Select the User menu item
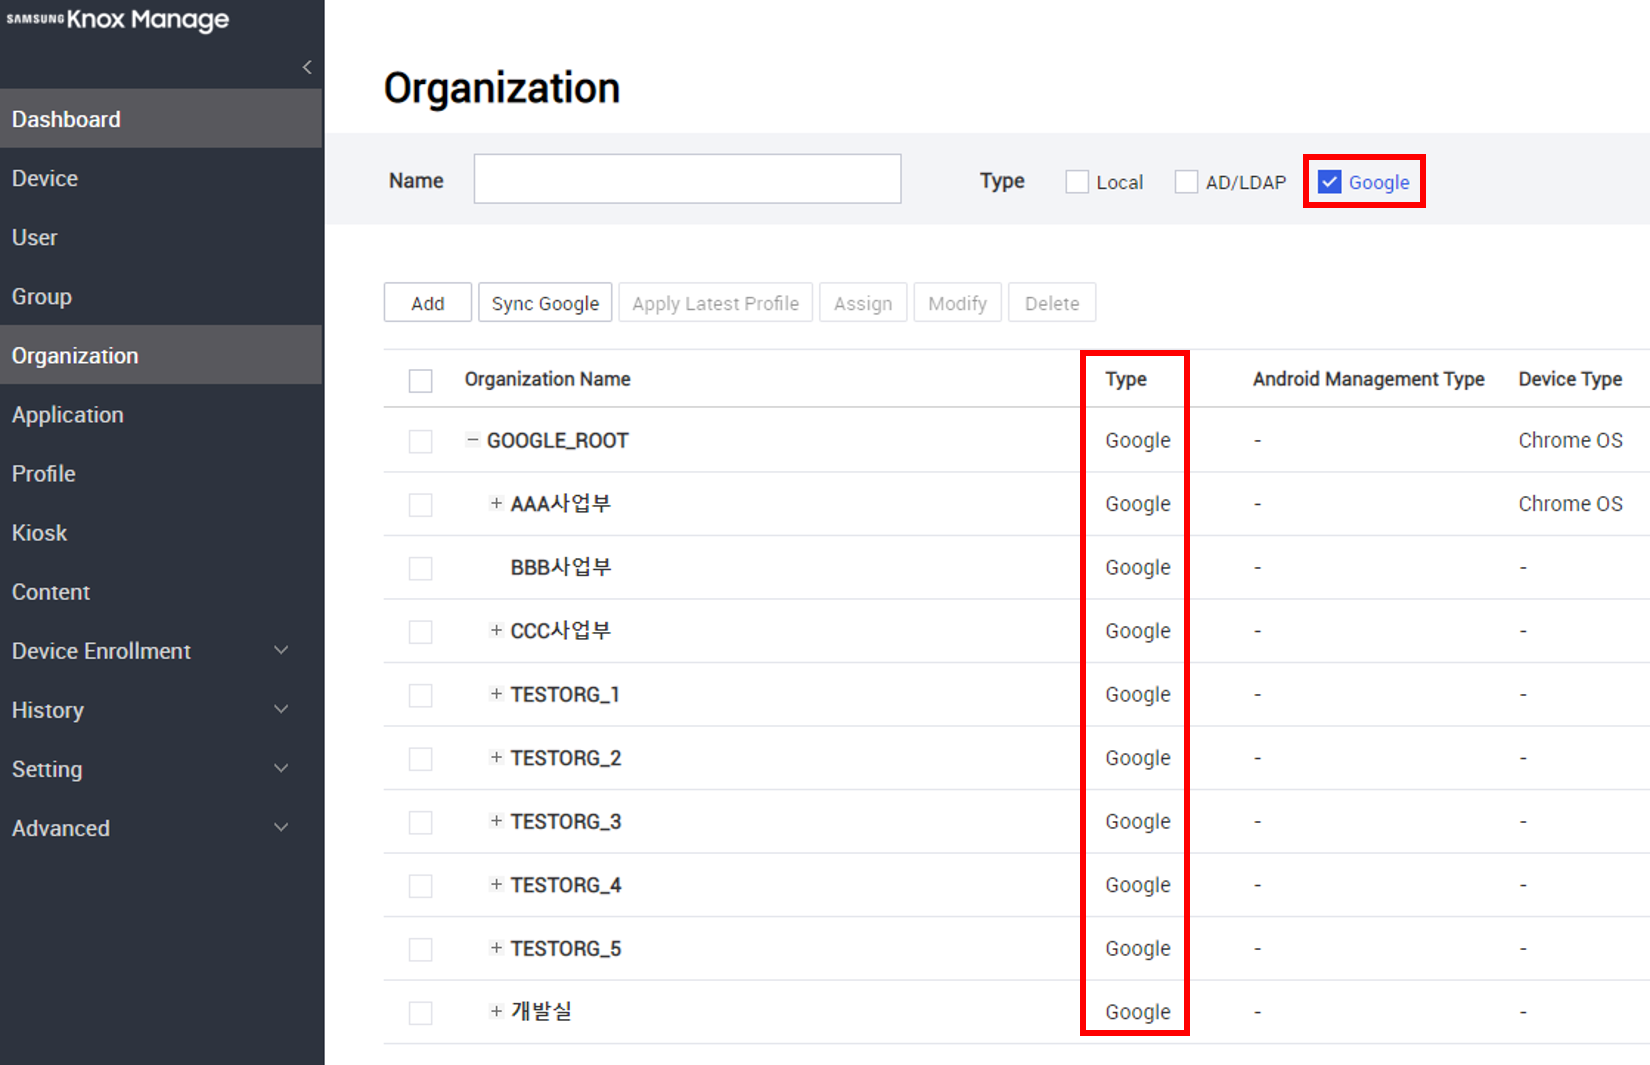Image resolution: width=1650 pixels, height=1065 pixels. pos(35,237)
